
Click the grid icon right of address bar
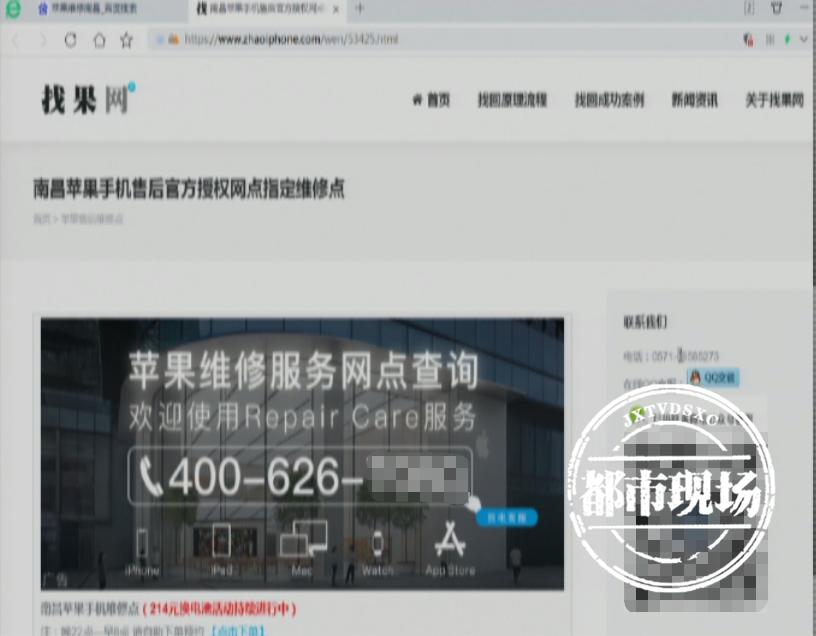click(x=770, y=40)
